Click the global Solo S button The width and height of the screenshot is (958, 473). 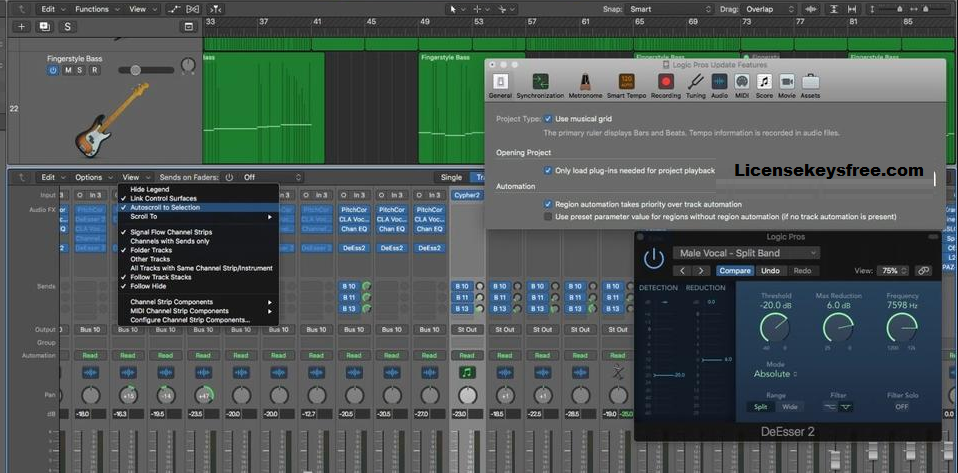(67, 27)
